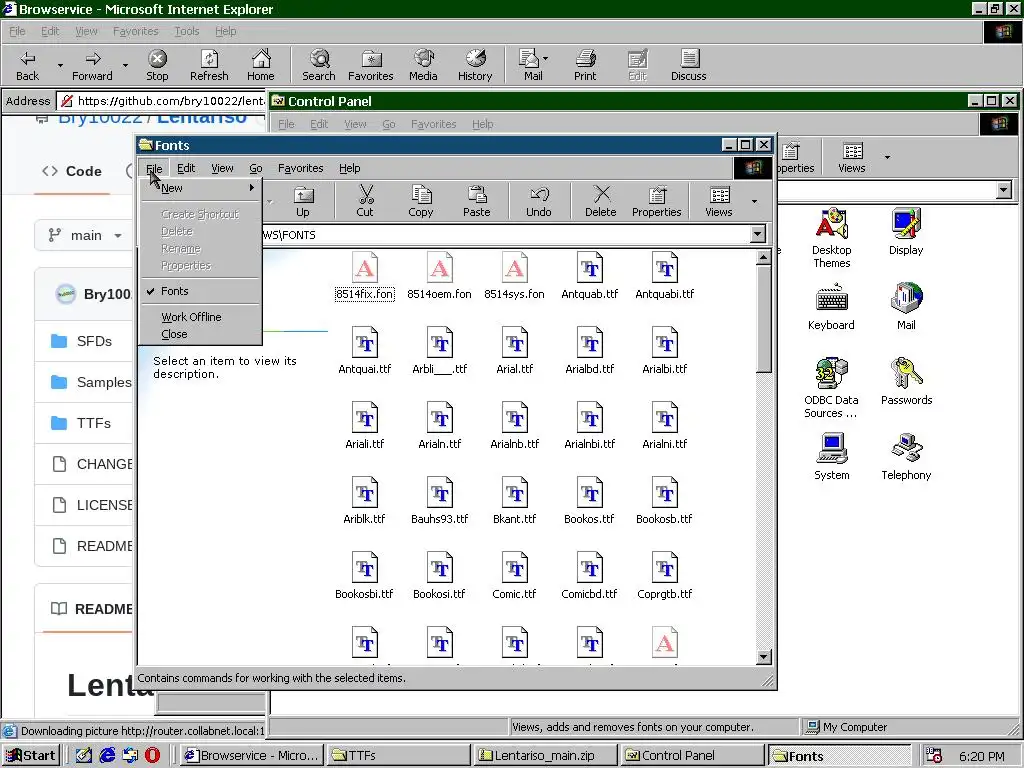Click the Fonts list scroll up arrow
Screen dimensions: 1024x768
(x=763, y=257)
